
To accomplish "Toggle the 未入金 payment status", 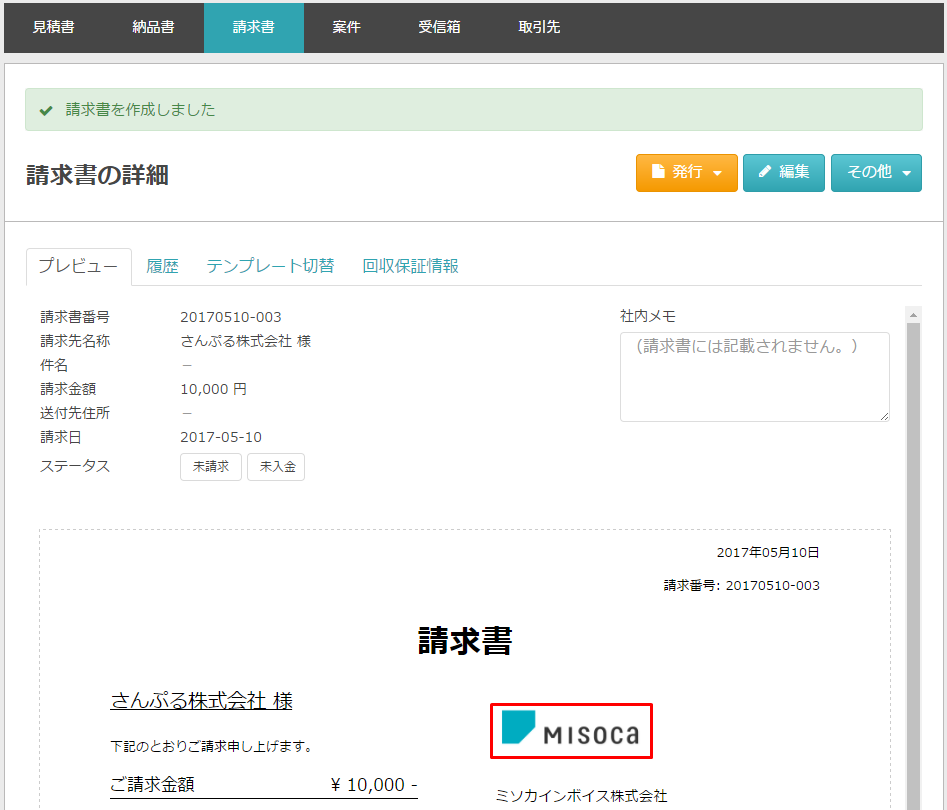I will (x=276, y=467).
